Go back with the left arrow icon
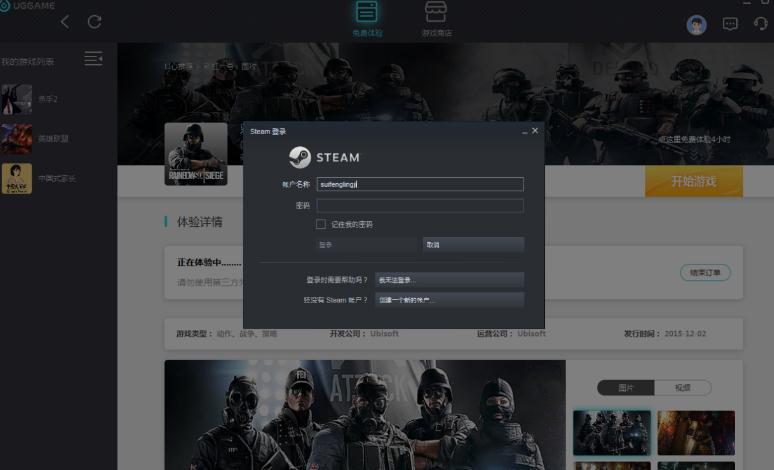 pyautogui.click(x=65, y=22)
